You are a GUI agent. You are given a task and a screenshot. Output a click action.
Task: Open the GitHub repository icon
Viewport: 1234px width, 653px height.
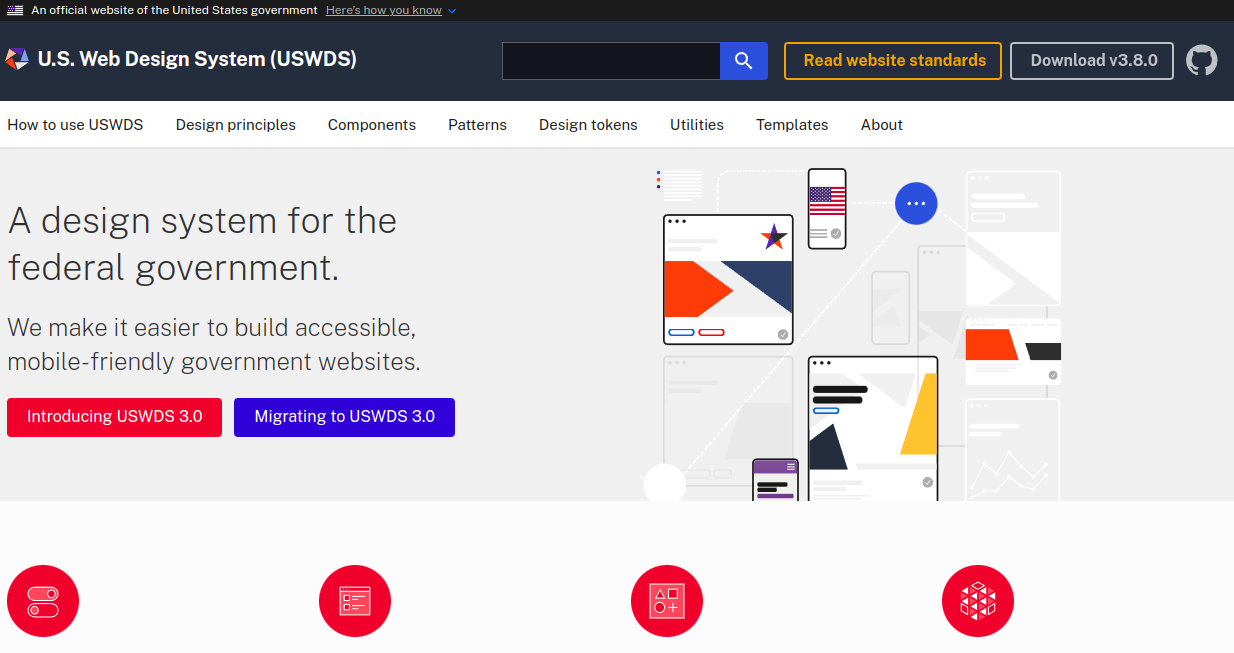1202,60
